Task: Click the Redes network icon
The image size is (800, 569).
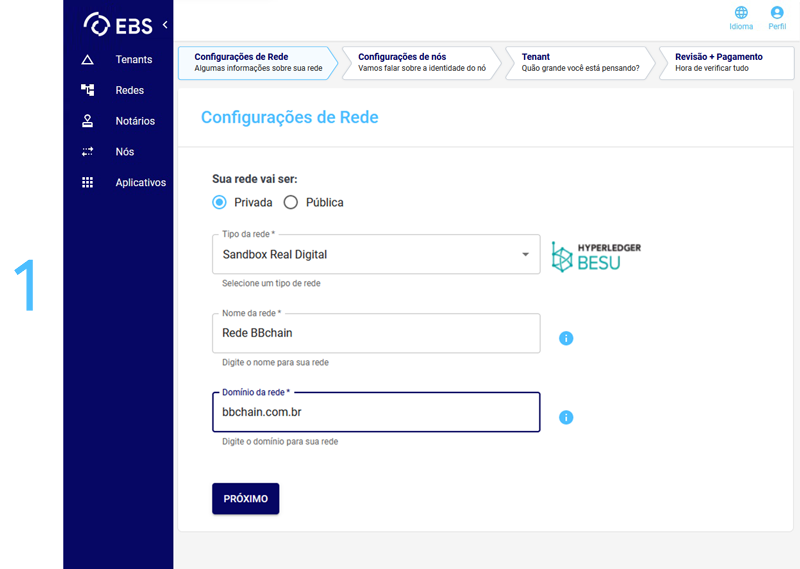Action: click(x=88, y=90)
